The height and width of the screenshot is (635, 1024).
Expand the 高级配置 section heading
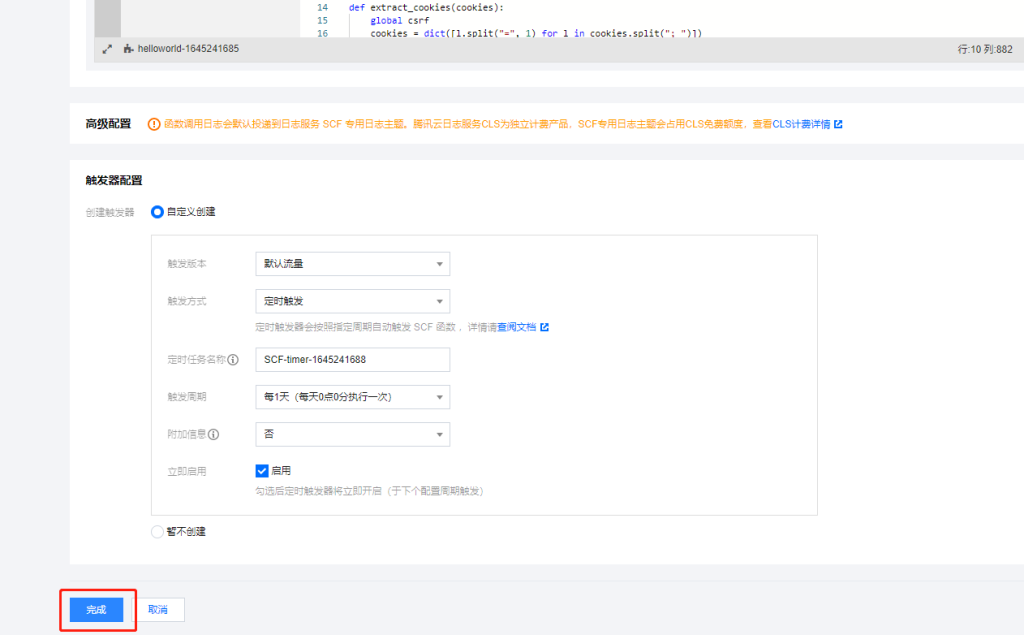coord(108,124)
